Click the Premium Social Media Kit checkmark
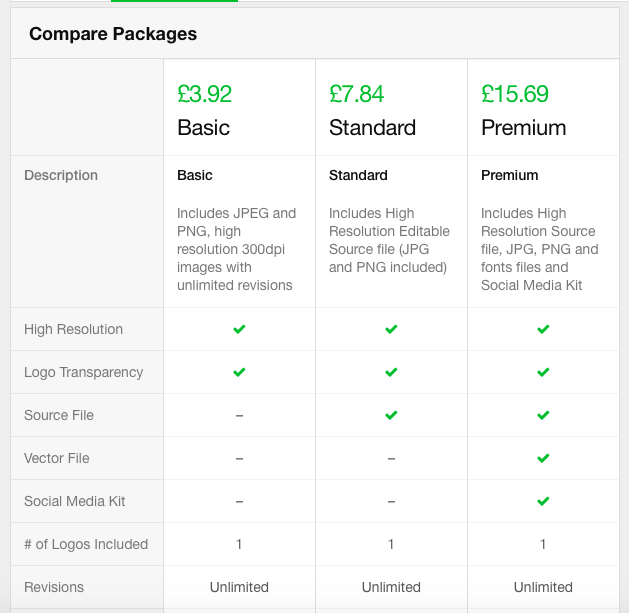629x613 pixels. click(543, 501)
